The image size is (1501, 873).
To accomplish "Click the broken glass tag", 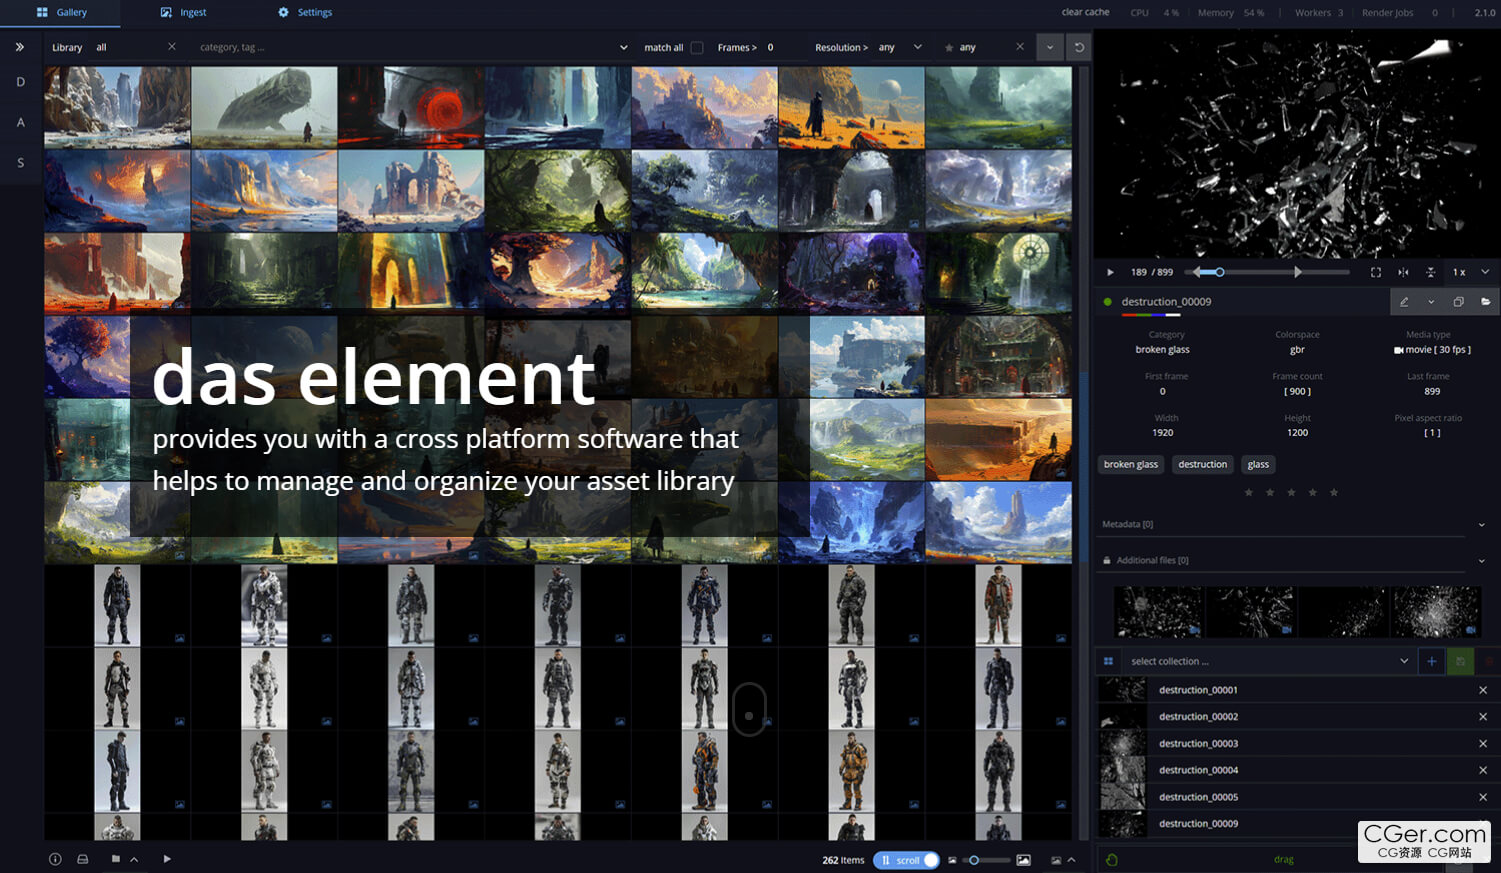I will click(1131, 464).
